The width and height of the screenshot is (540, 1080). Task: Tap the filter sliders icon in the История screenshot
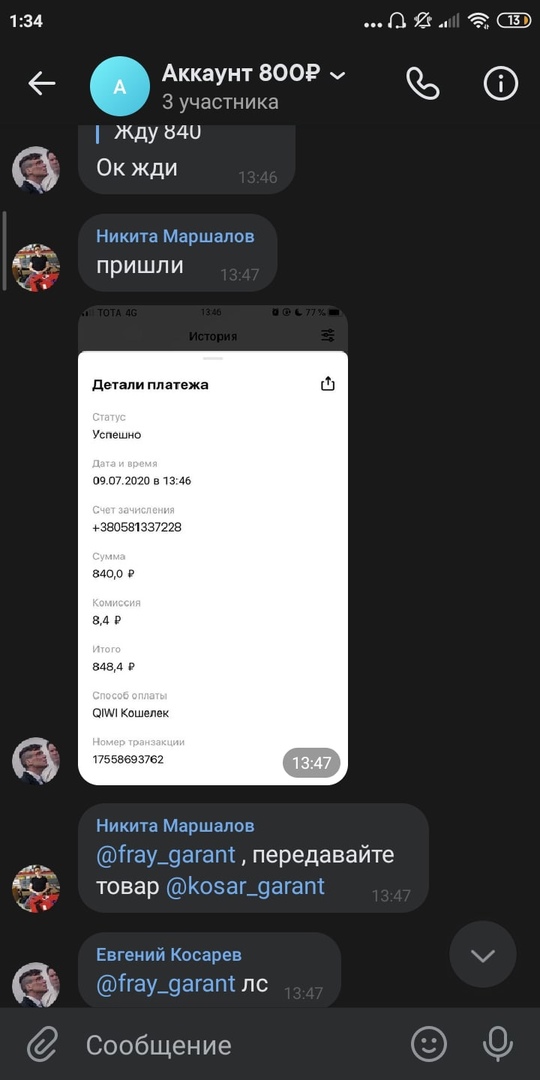[328, 336]
